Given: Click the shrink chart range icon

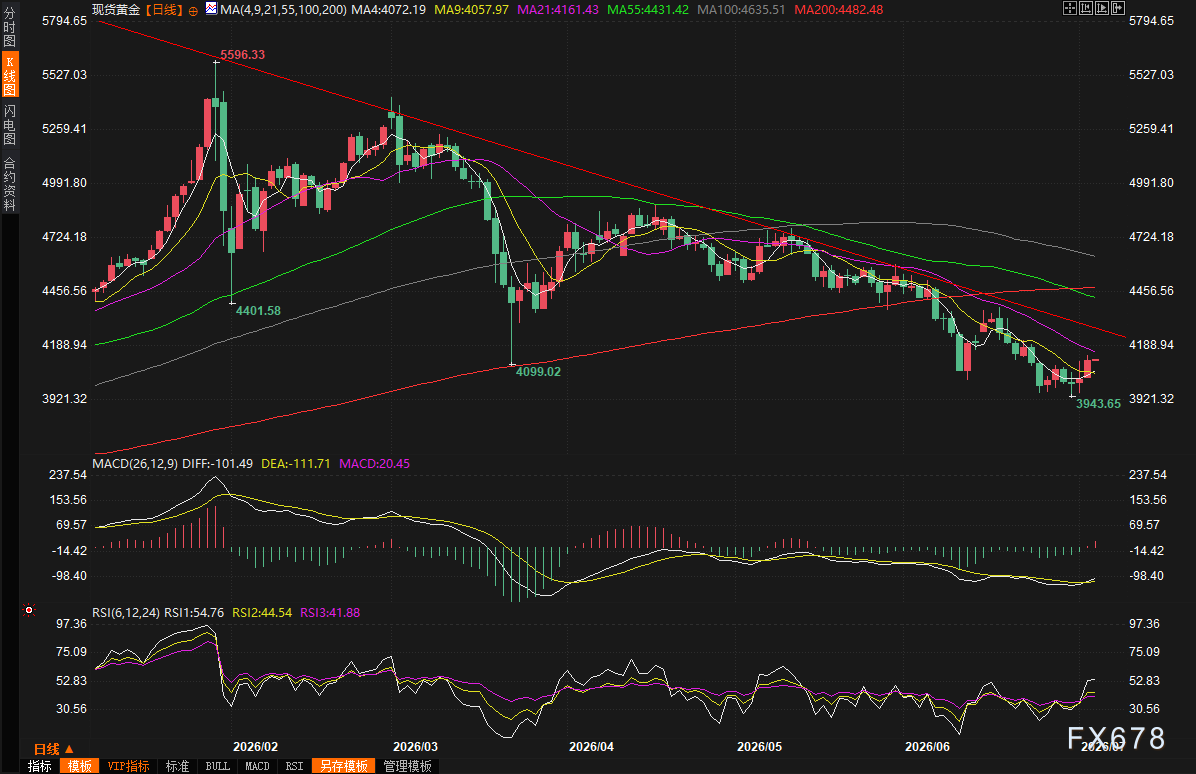Looking at the screenshot, I should (1086, 8).
